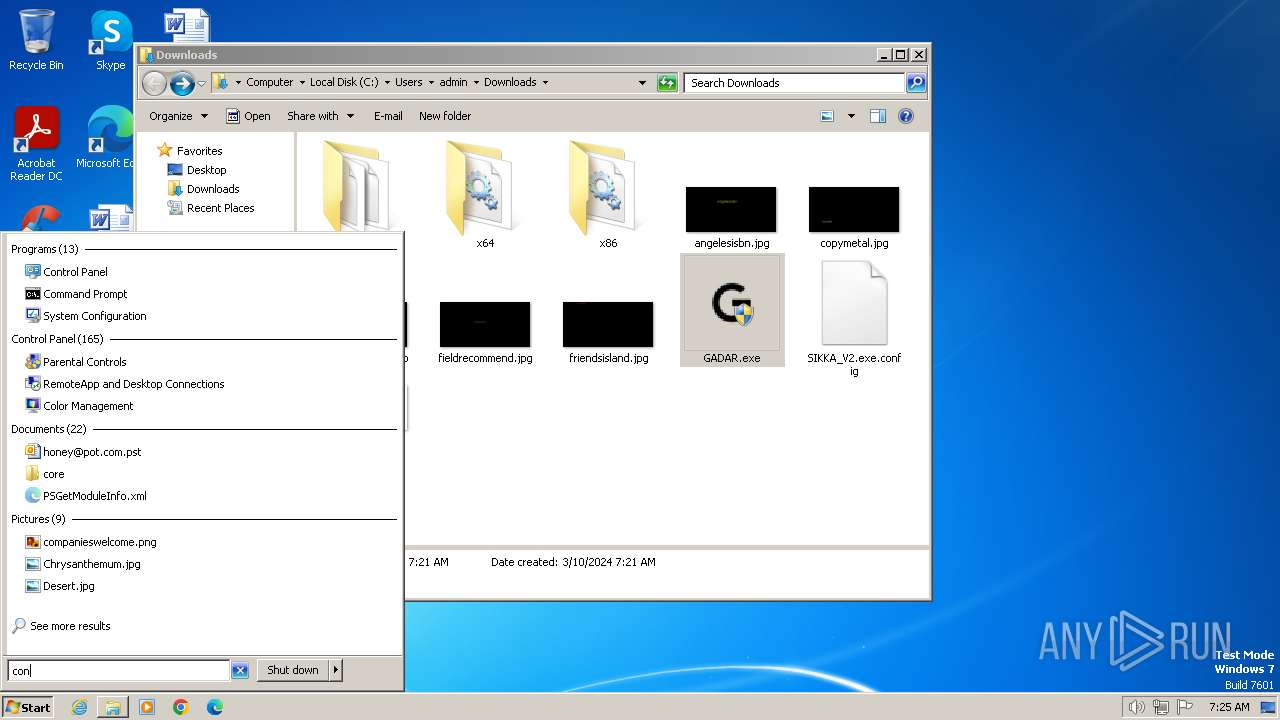Screen dimensions: 1280x720
Task: Open Internet Explorer from taskbar
Action: 79,707
